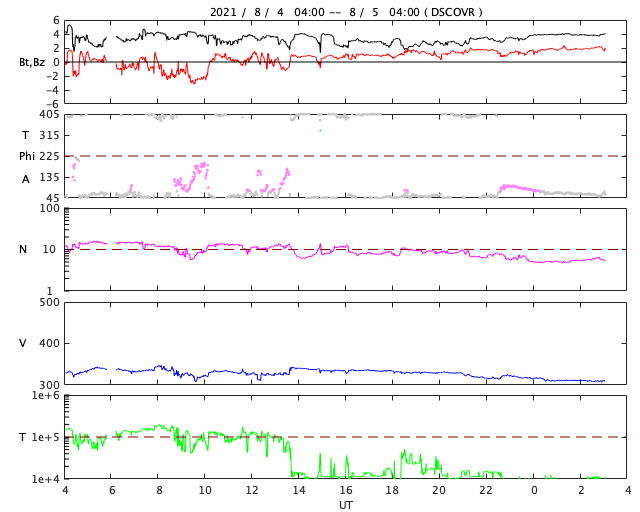Click the "V" velocity axis label
640x512 pixels.
23,343
